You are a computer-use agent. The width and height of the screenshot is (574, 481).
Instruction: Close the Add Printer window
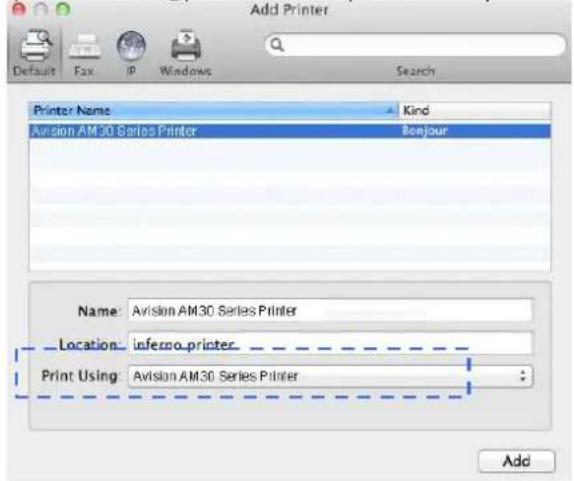coord(19,9)
